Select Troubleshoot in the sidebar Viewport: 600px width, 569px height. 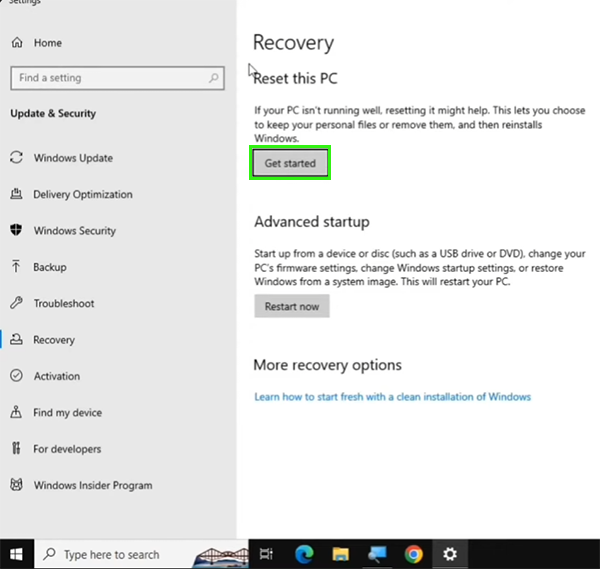64,303
